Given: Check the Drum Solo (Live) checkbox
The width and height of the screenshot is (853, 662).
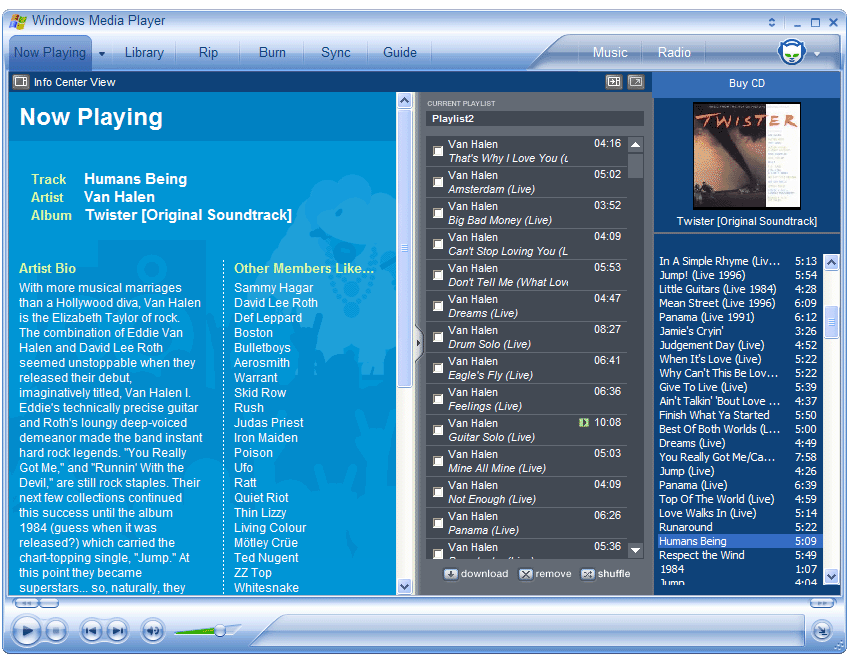Looking at the screenshot, I should pos(438,337).
